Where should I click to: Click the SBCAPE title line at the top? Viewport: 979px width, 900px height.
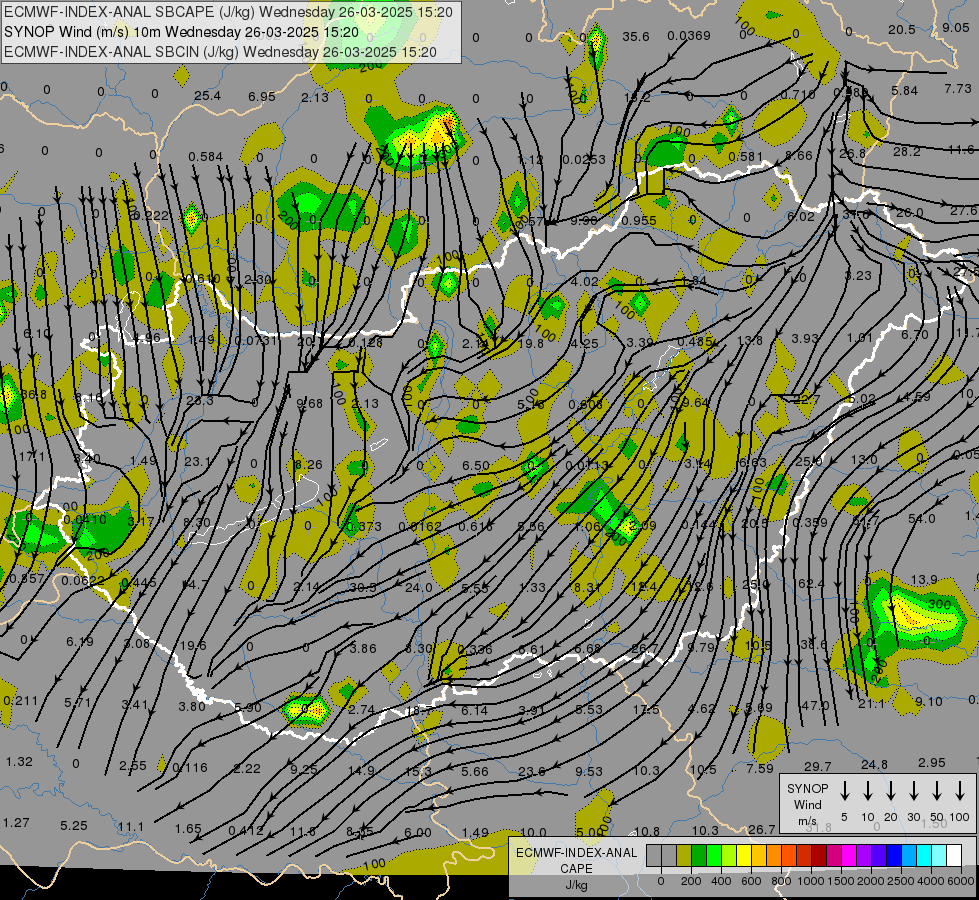(229, 12)
